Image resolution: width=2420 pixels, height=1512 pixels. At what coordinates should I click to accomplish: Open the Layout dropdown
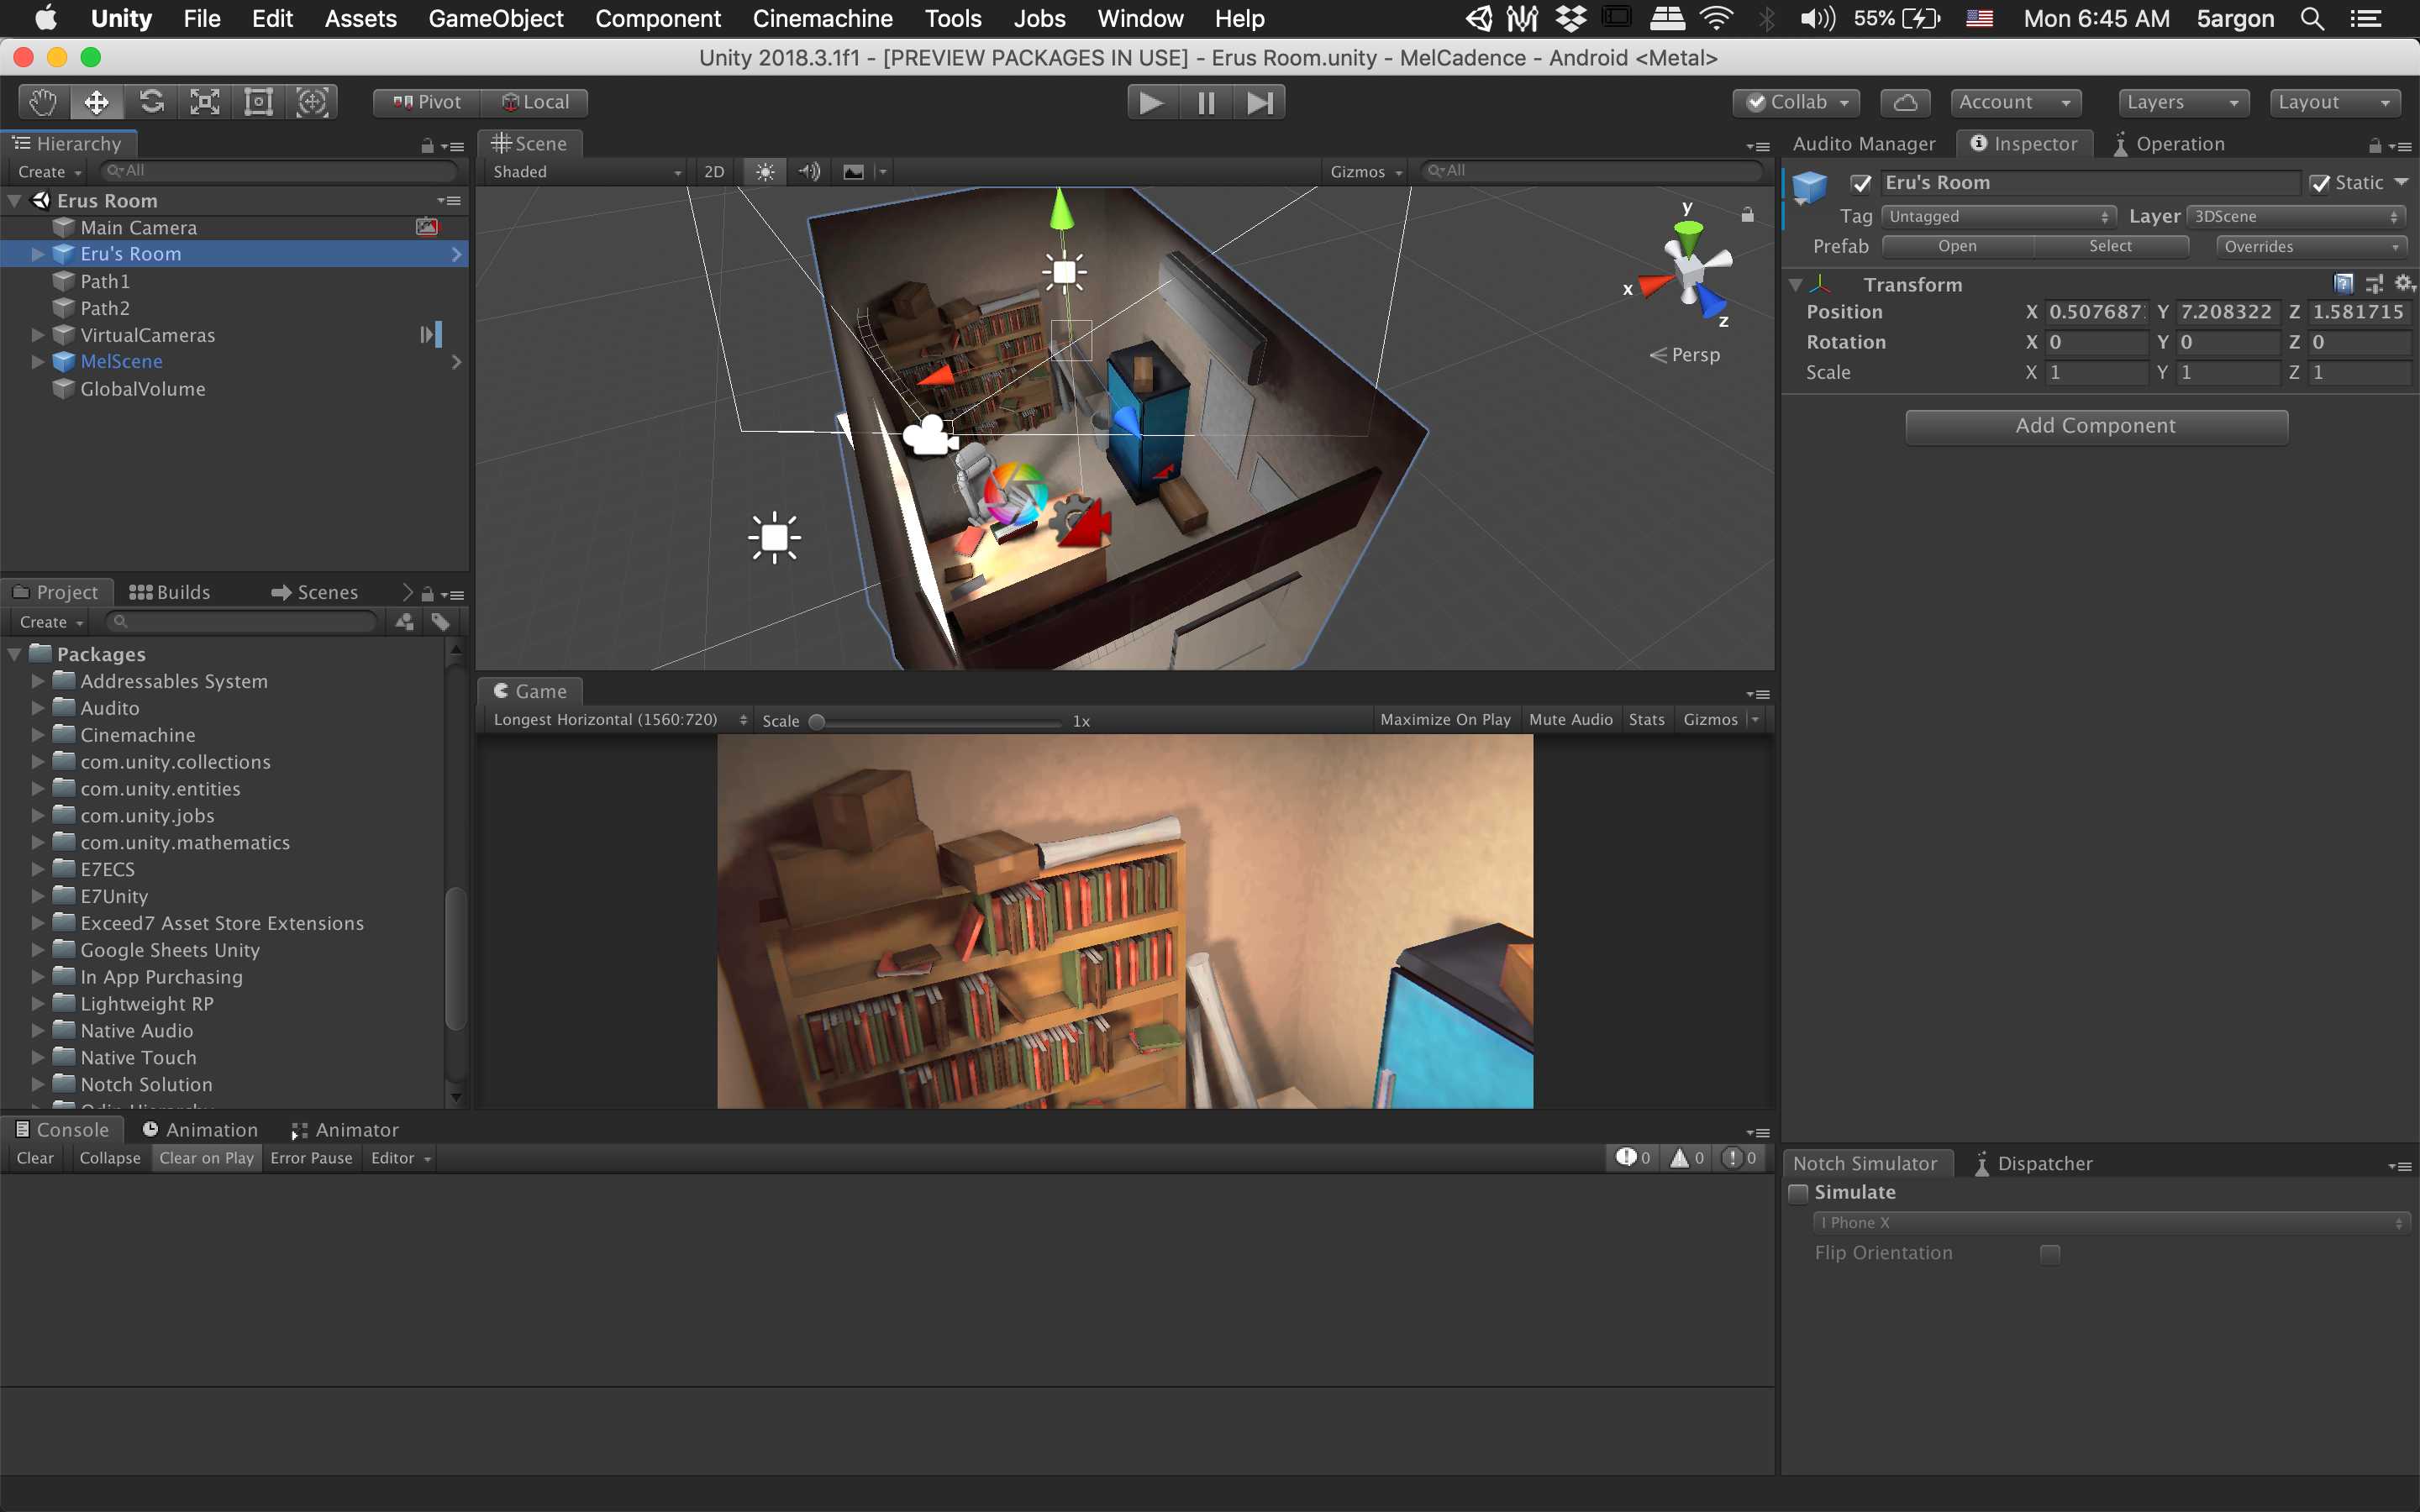(x=2335, y=102)
